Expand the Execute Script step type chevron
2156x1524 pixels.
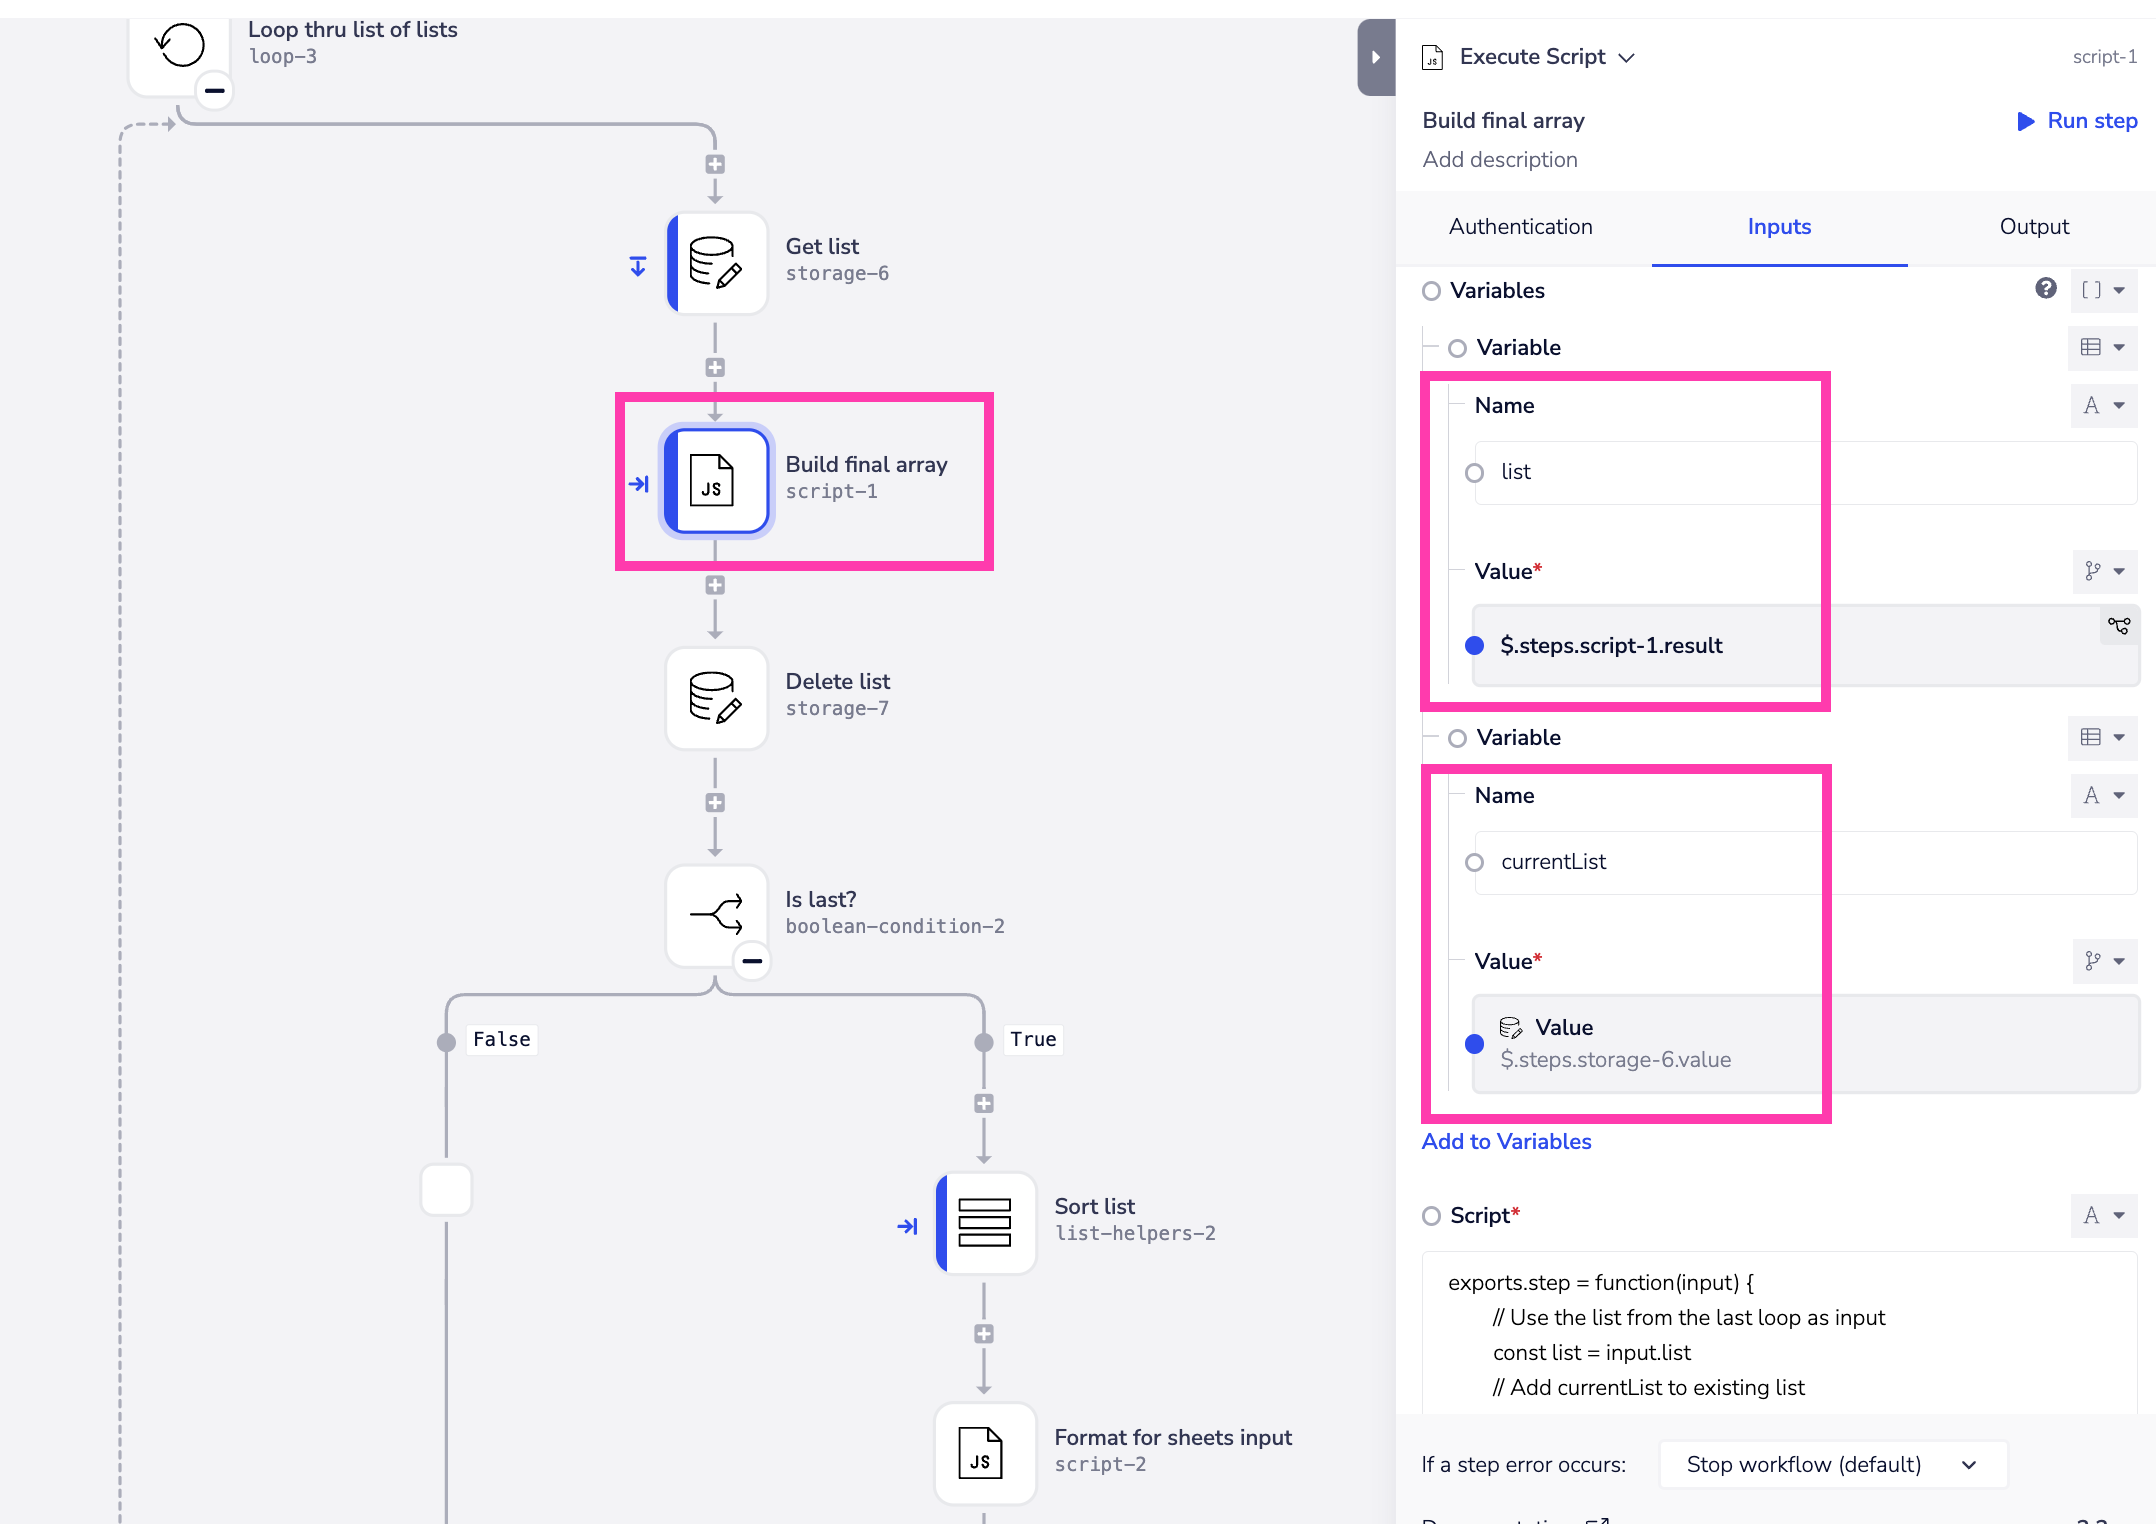pyautogui.click(x=1627, y=58)
